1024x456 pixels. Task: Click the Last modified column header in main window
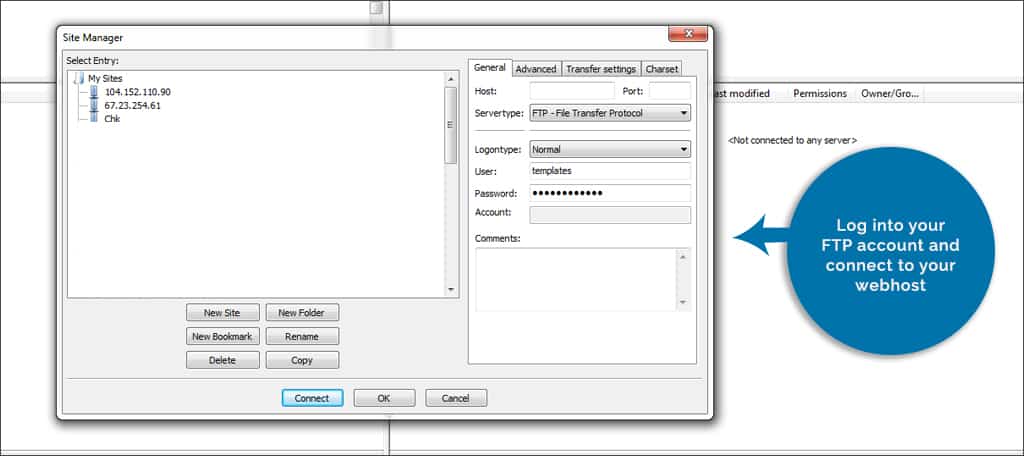(744, 94)
